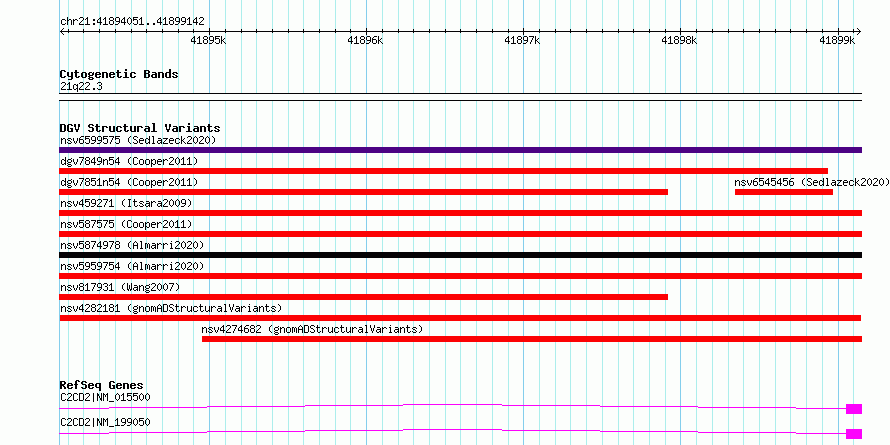
Task: Click the 41896k ruler position
Action: click(x=366, y=40)
